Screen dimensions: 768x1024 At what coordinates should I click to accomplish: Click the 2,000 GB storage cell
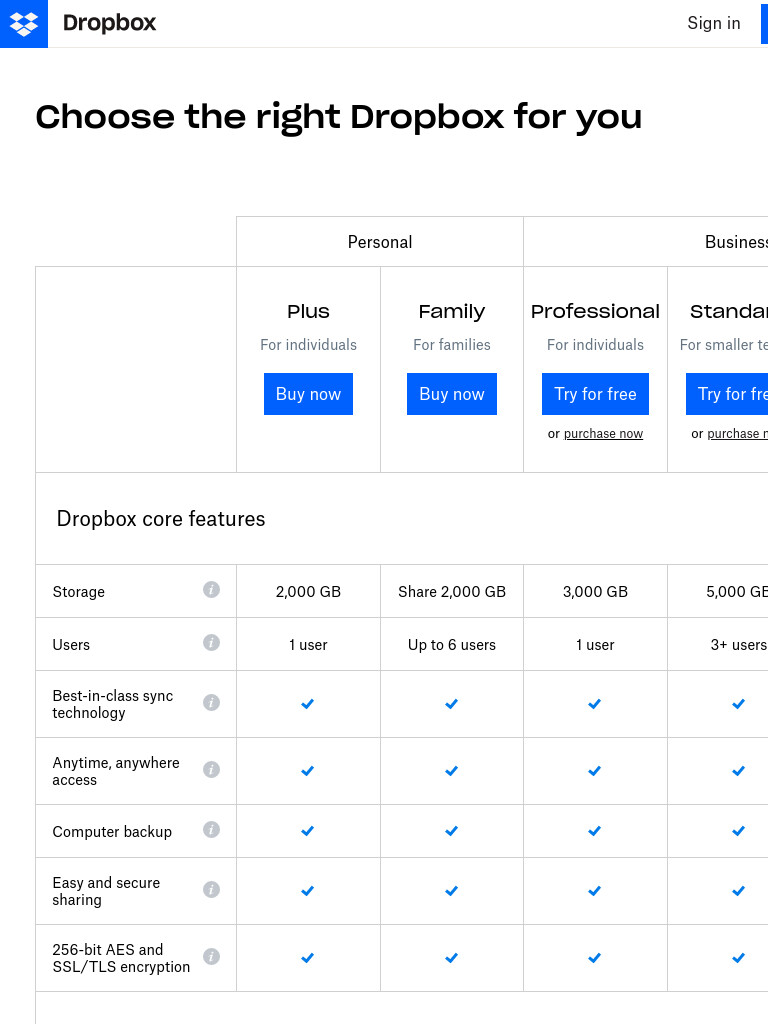pyautogui.click(x=308, y=592)
